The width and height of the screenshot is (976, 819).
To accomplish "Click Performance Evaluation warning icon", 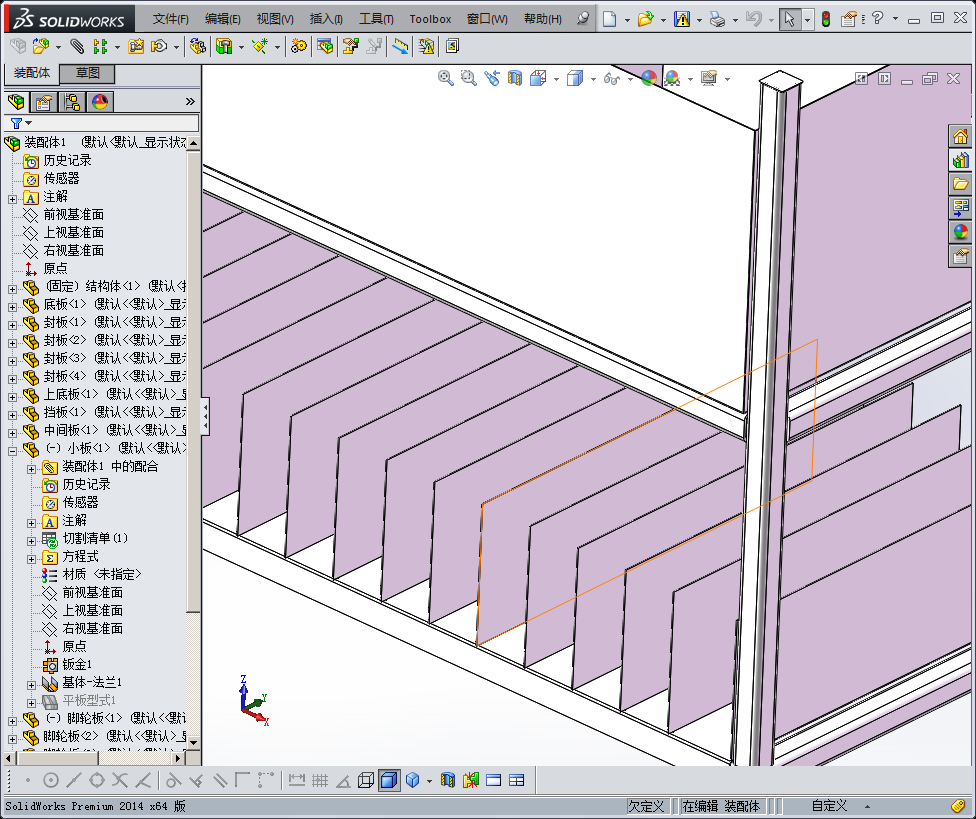I will point(426,46).
